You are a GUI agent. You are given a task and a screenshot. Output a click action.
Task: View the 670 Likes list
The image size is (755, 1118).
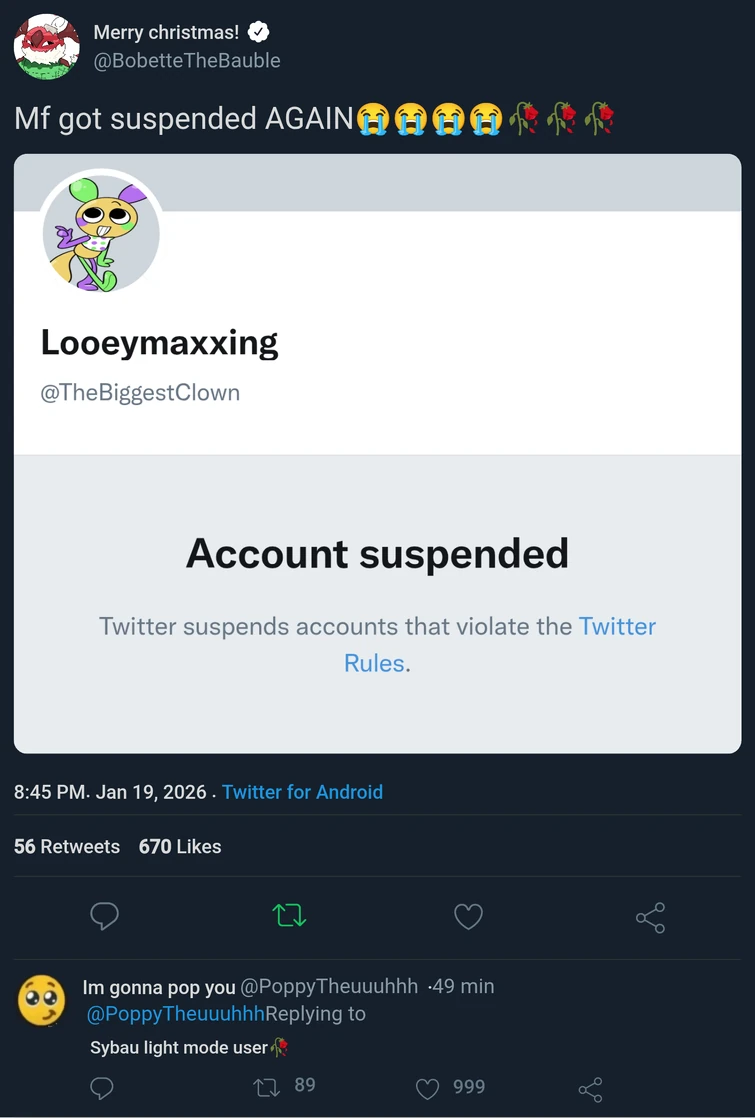point(180,846)
